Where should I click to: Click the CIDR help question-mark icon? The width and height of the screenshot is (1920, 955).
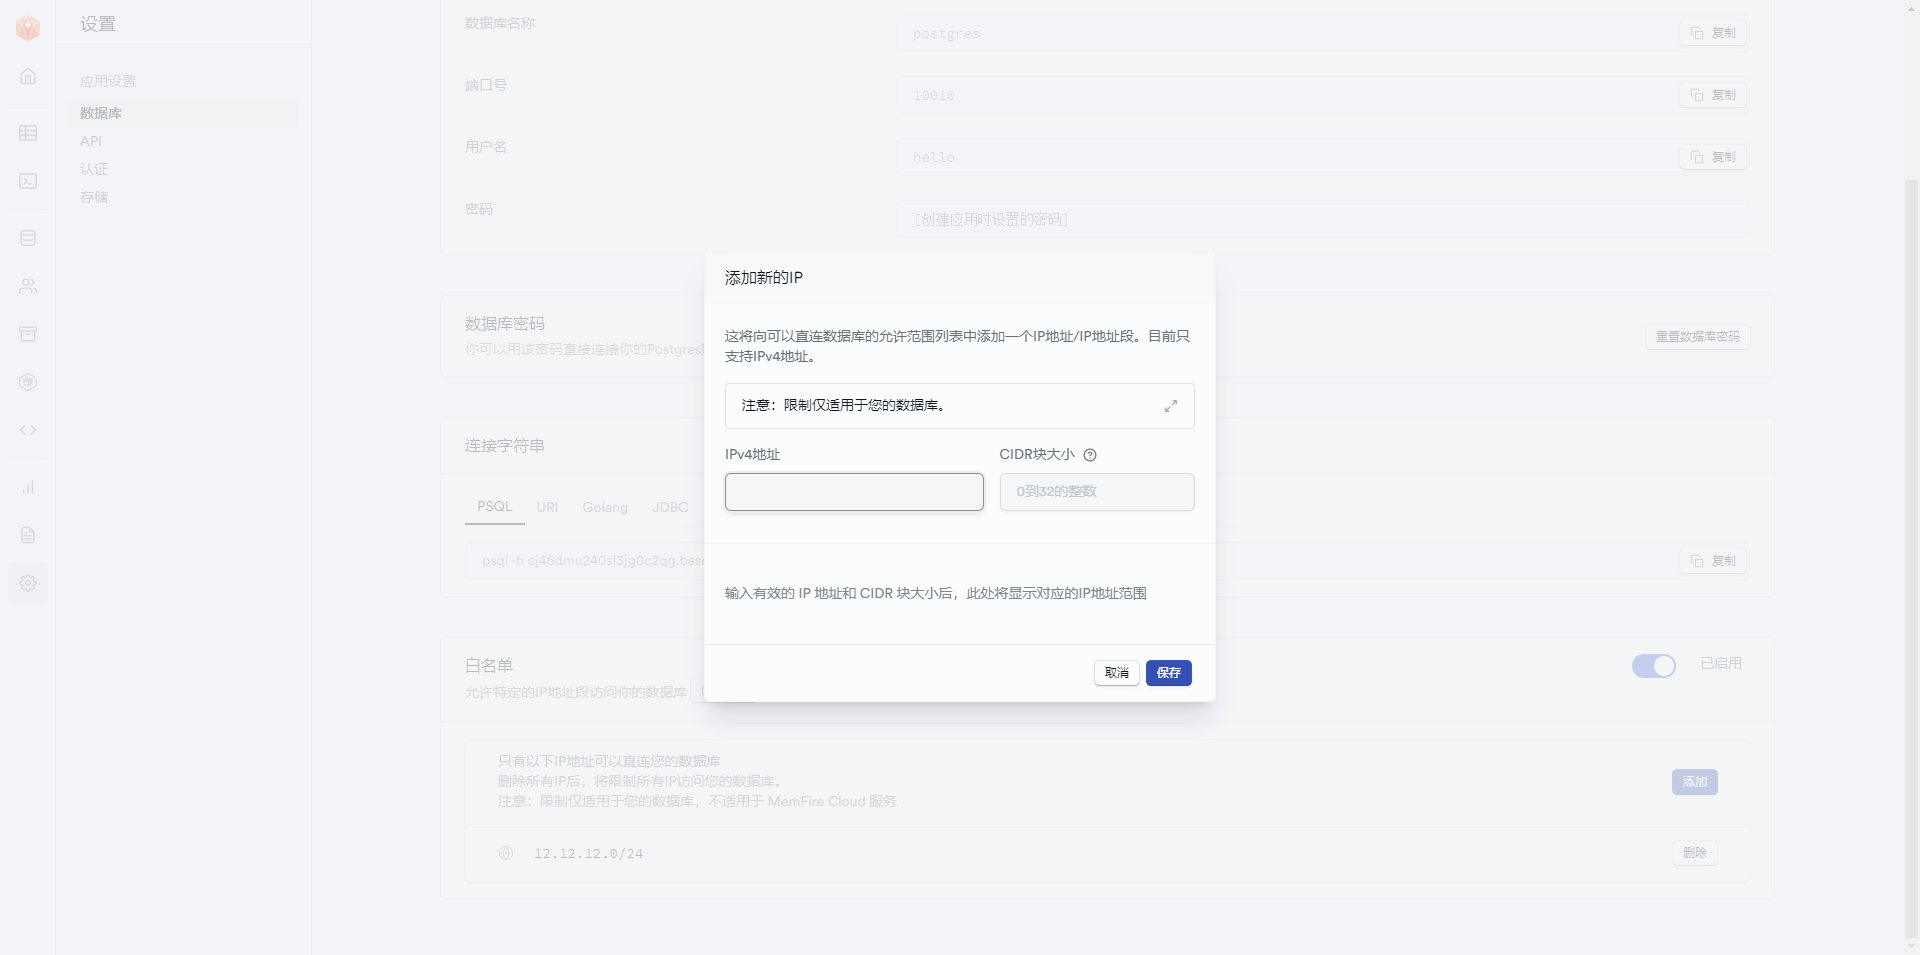click(x=1090, y=455)
